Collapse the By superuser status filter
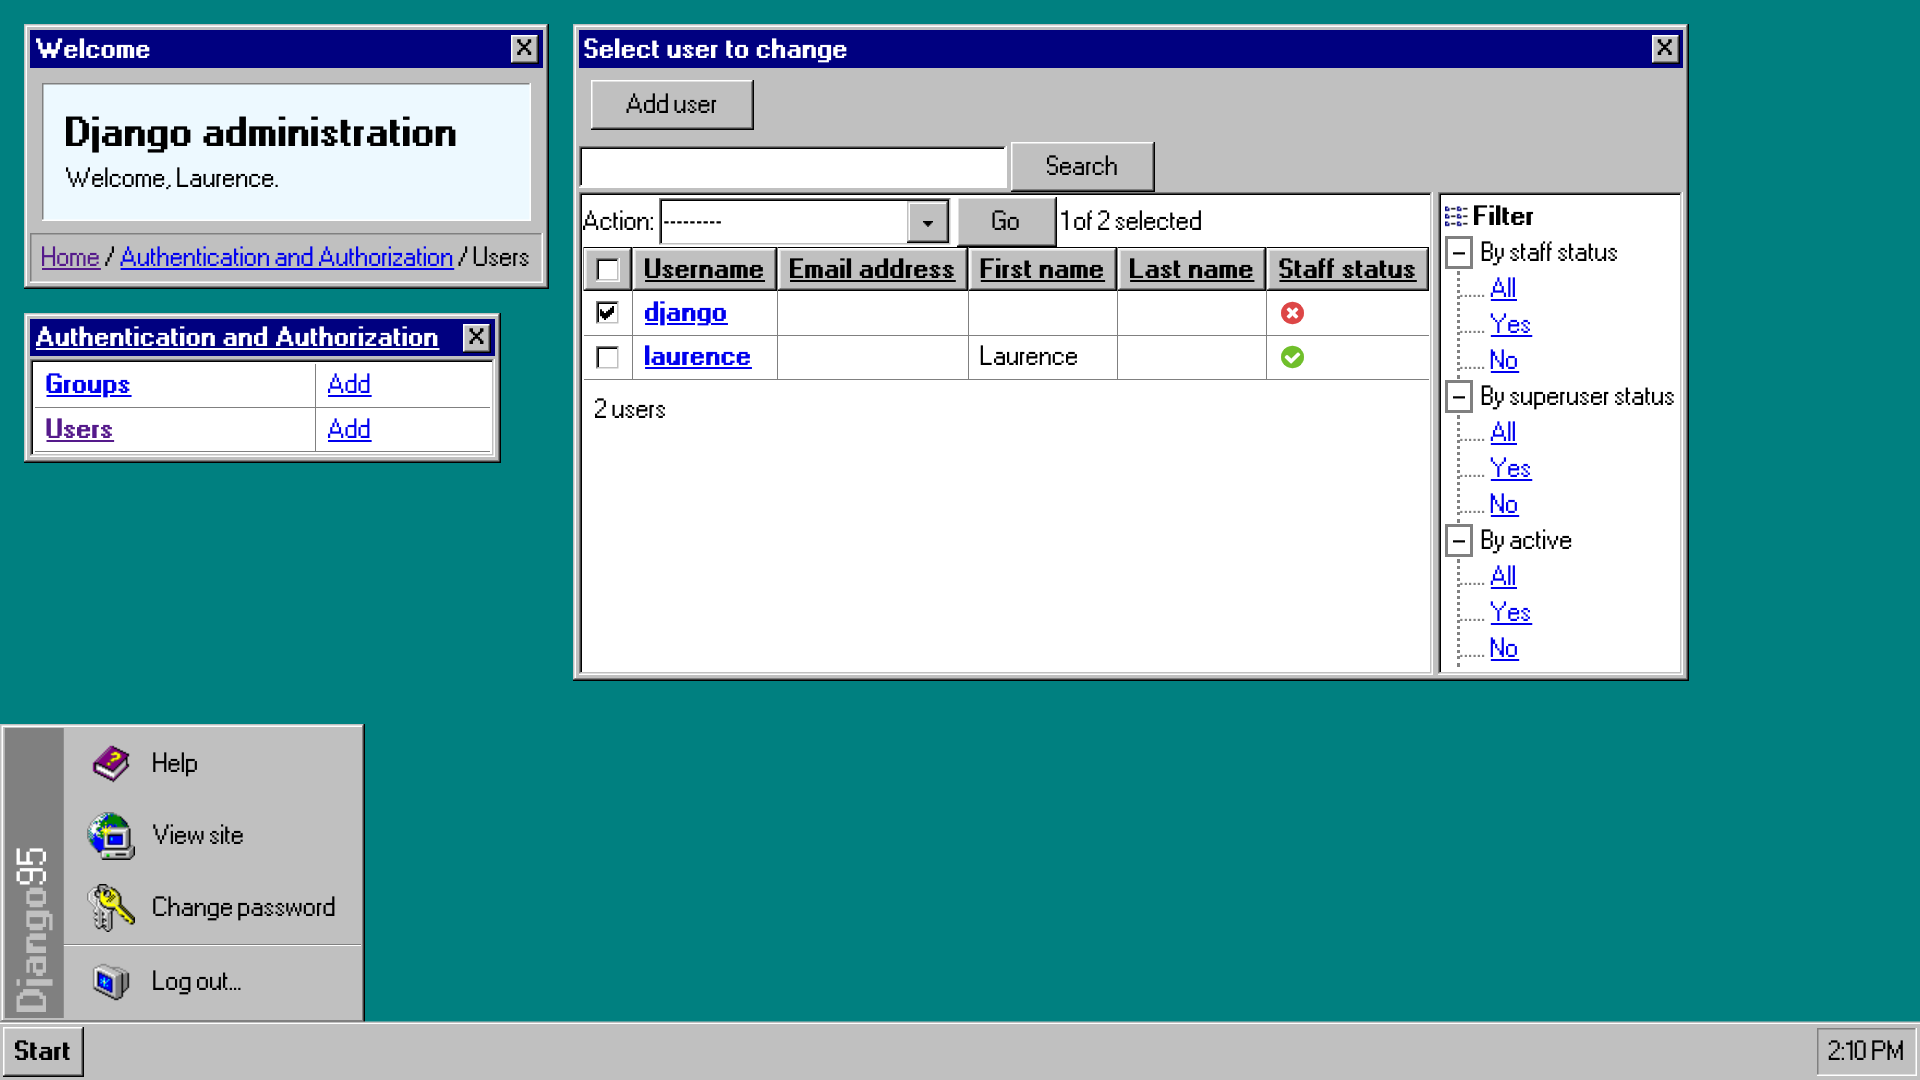 click(1459, 397)
